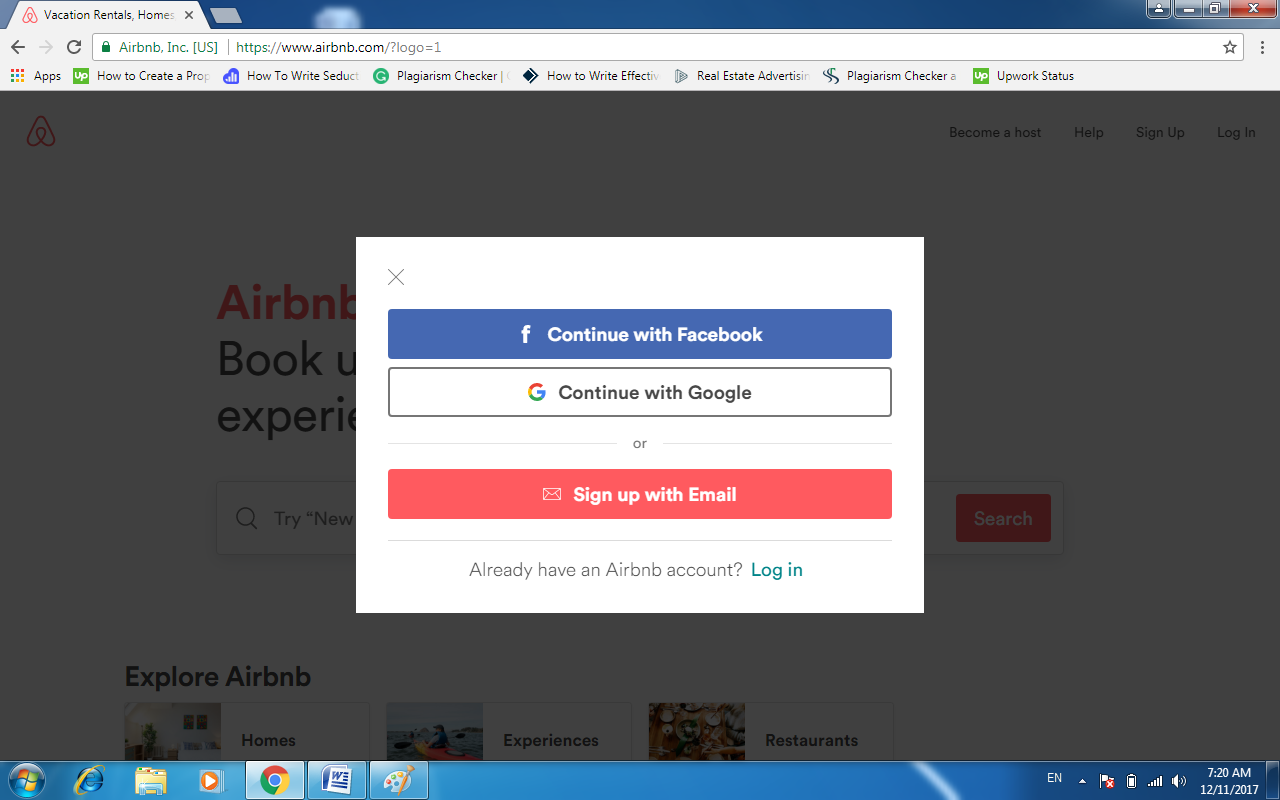Click the Chrome user profile button
Image resolution: width=1280 pixels, height=800 pixels.
click(1159, 8)
